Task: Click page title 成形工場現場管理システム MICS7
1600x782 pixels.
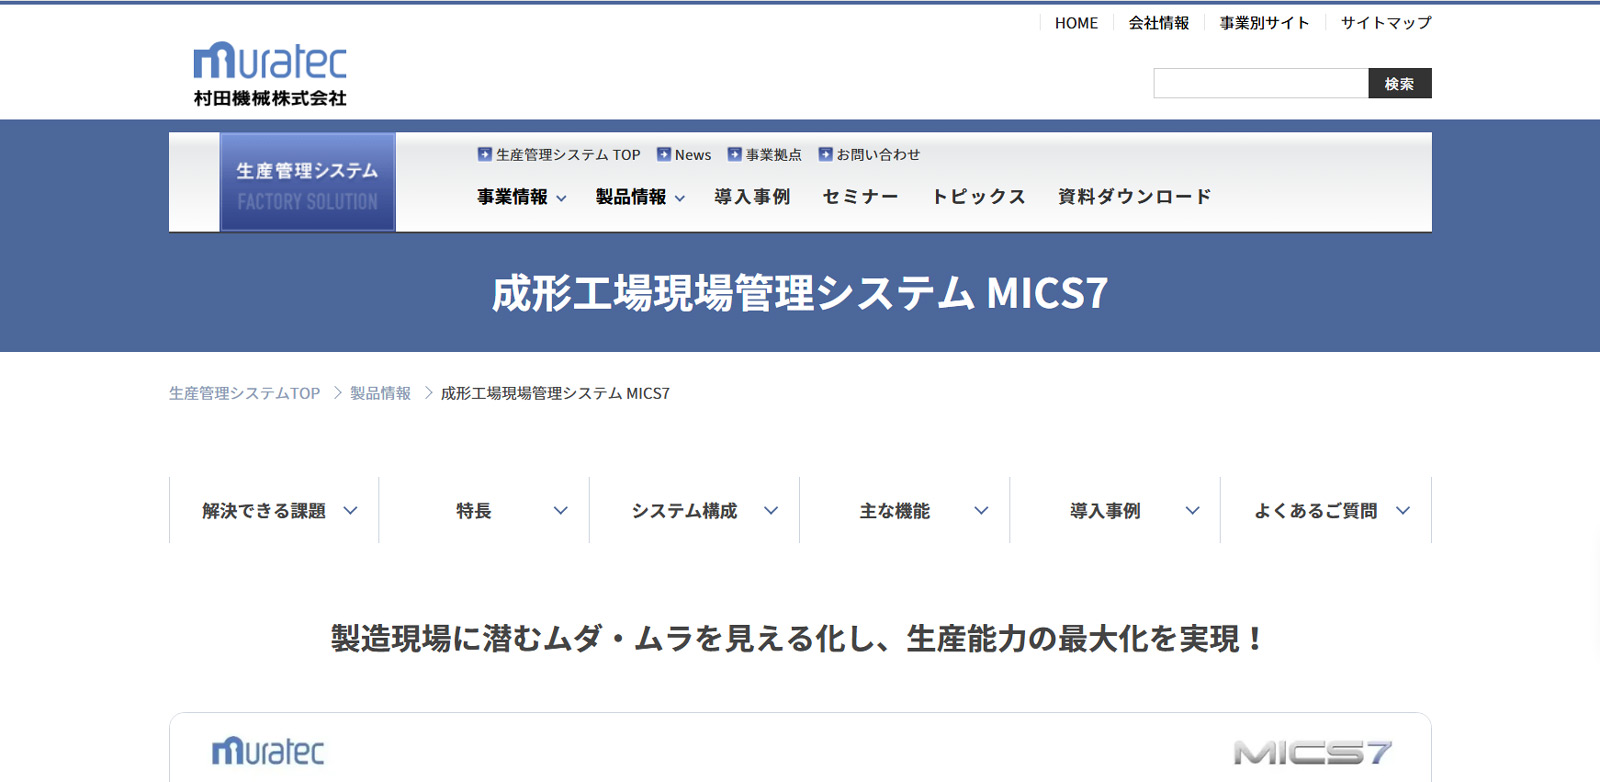Action: [x=800, y=293]
